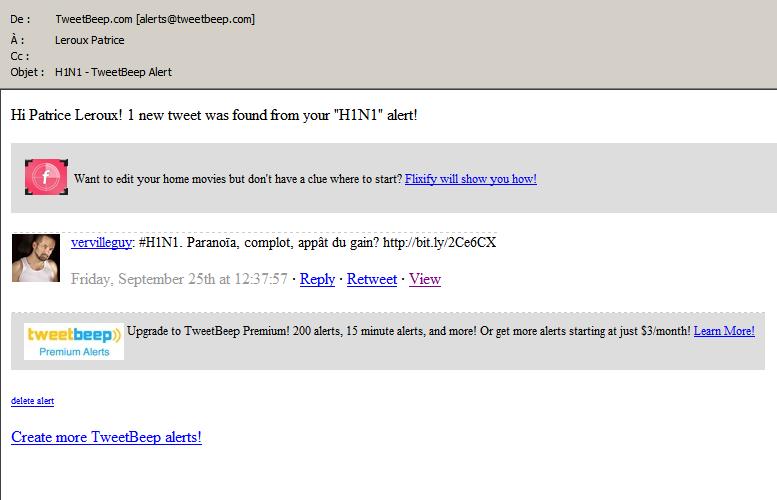Click the Reply link under the tweet
This screenshot has height=500, width=777.
click(x=317, y=279)
